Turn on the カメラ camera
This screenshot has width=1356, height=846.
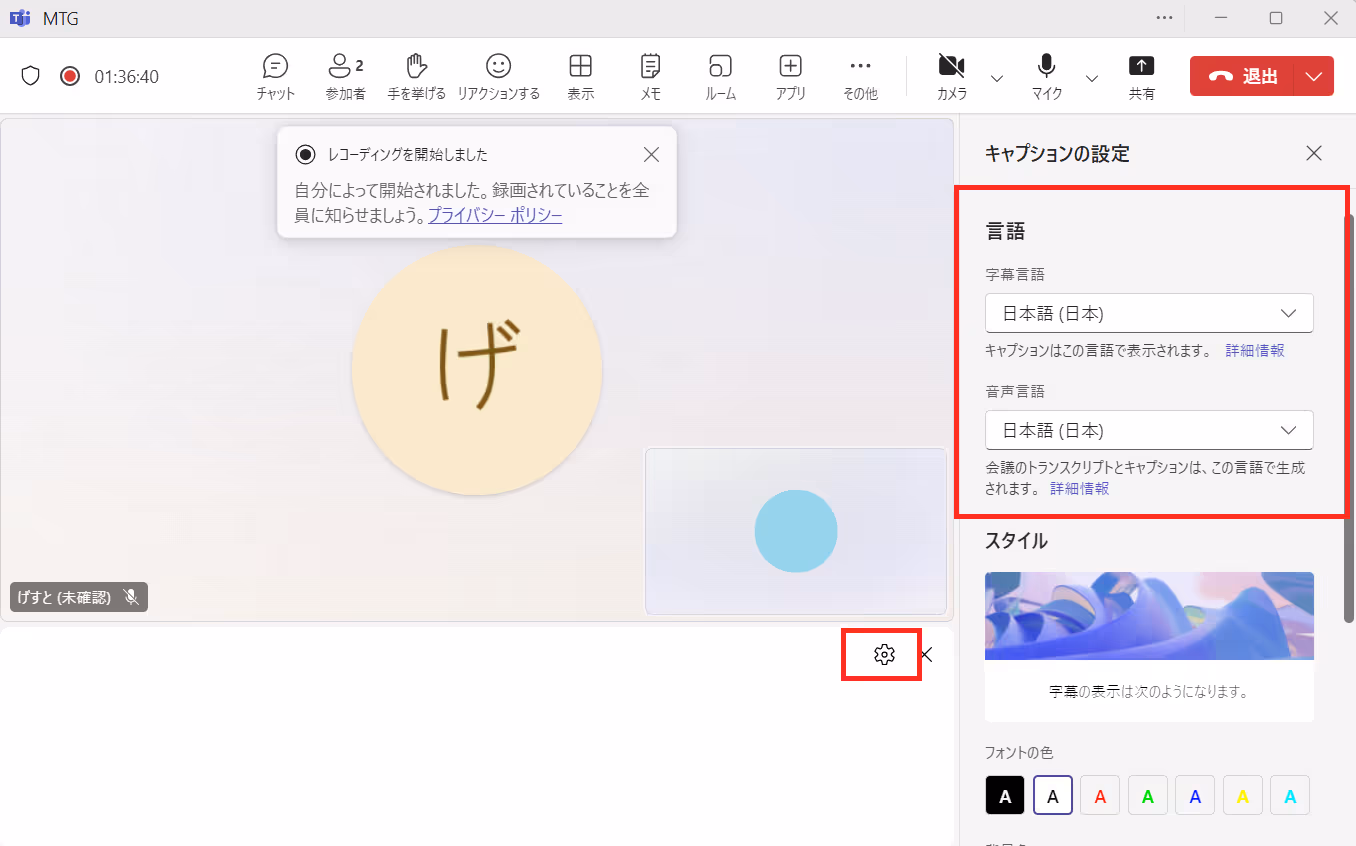tap(952, 77)
